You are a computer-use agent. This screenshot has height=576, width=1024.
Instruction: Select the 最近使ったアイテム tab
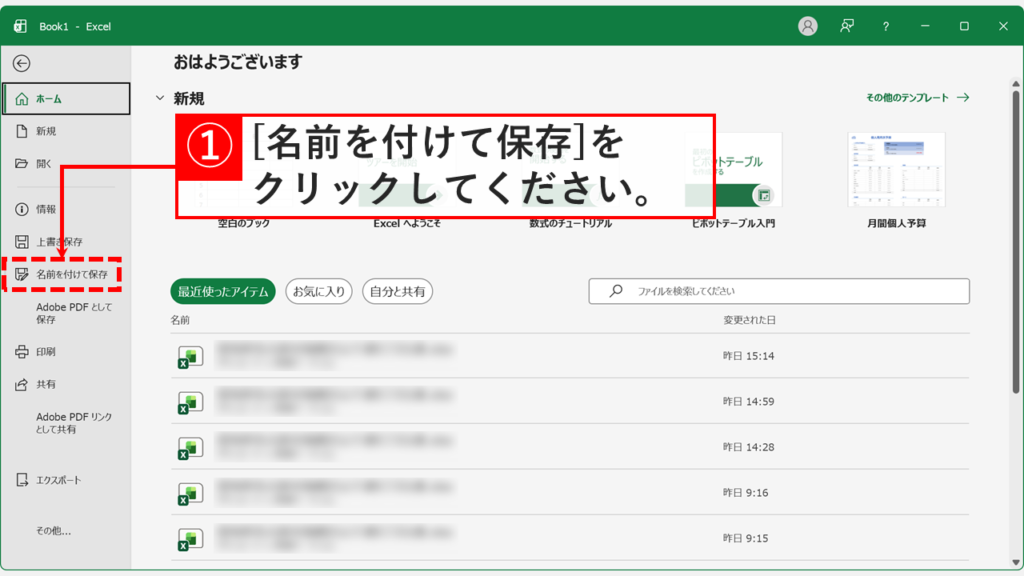[x=223, y=291]
